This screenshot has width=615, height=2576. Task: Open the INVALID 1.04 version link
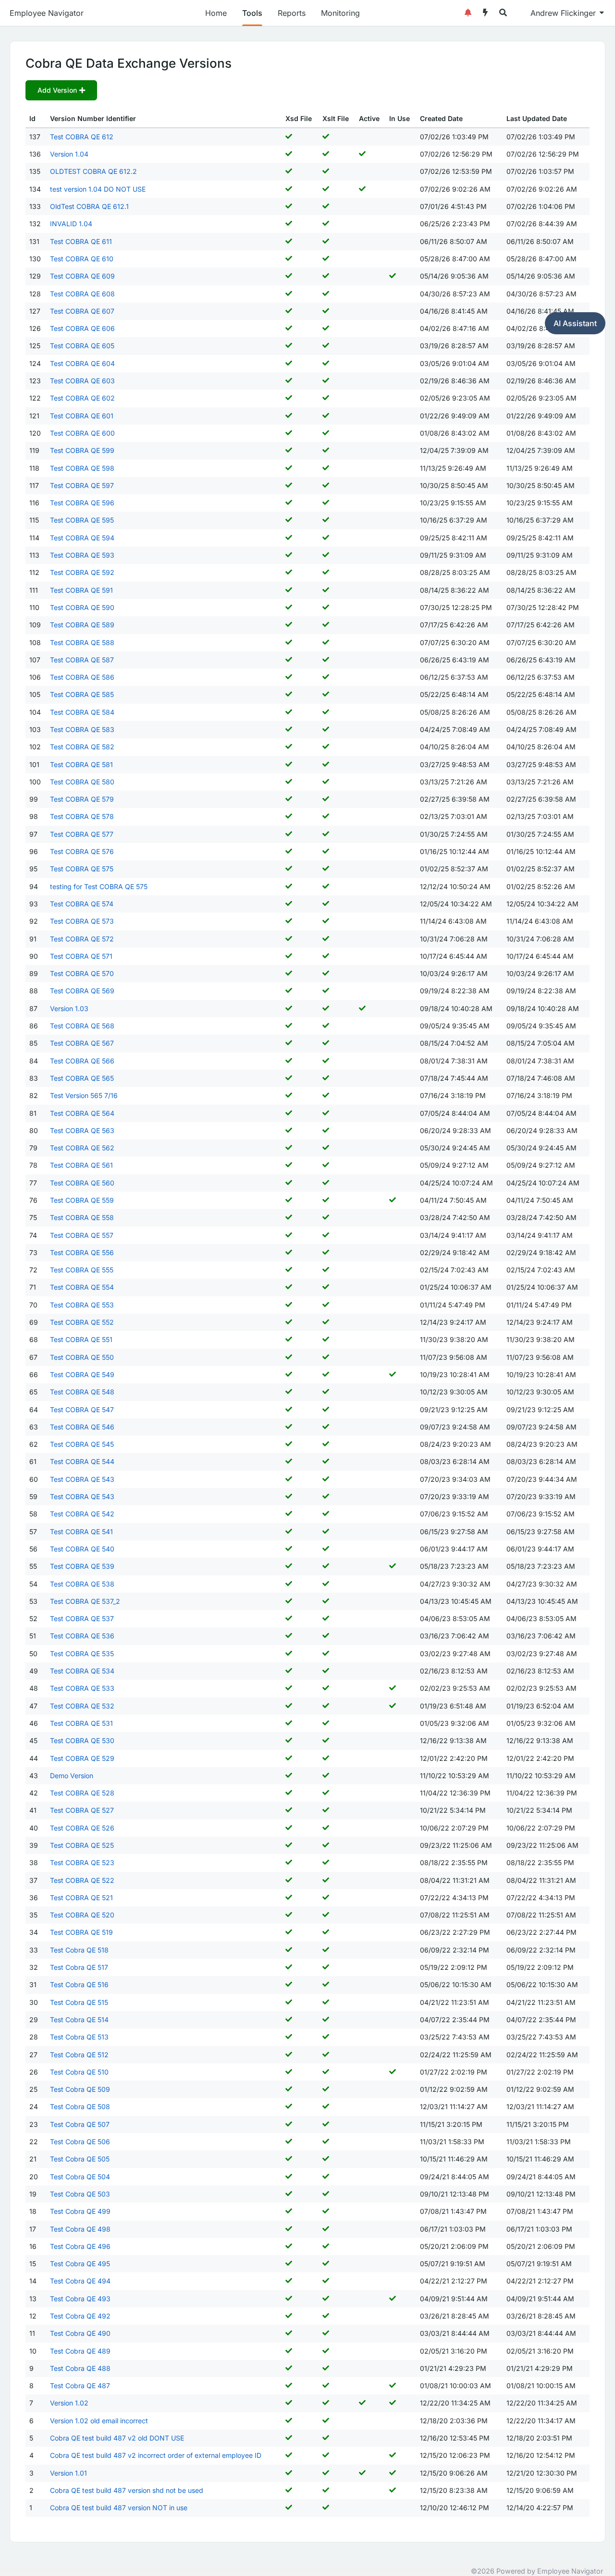click(x=71, y=224)
